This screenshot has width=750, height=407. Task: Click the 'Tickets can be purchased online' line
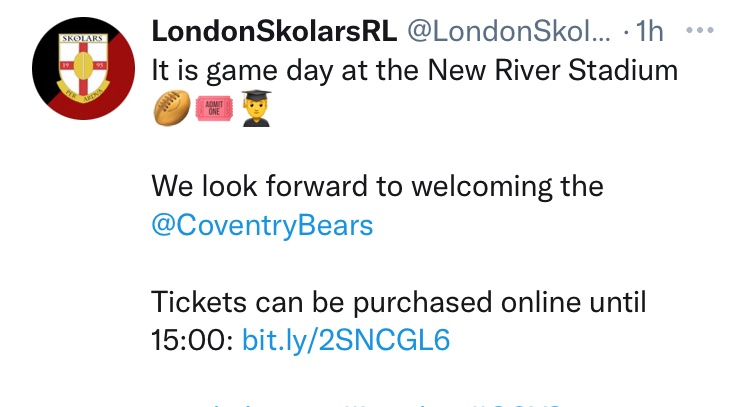point(398,302)
